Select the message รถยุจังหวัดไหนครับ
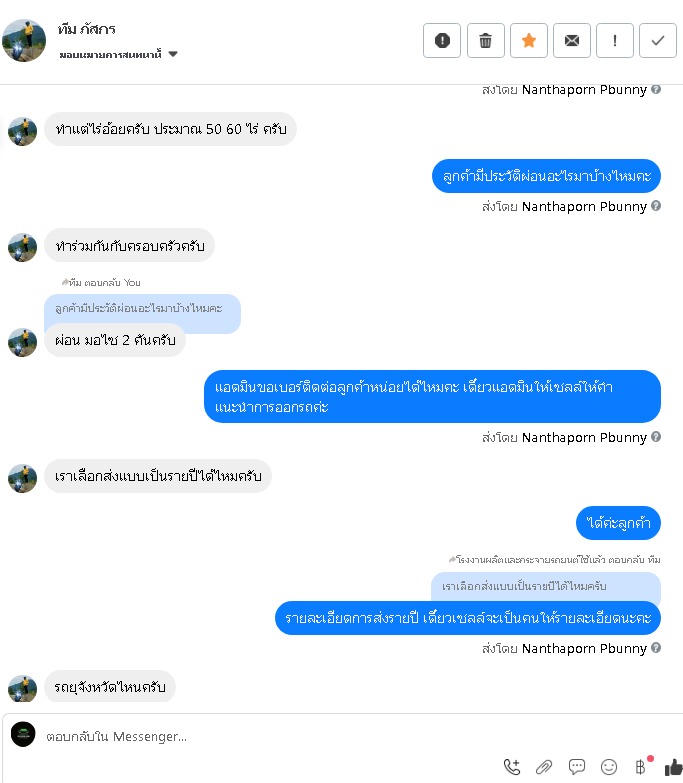 pyautogui.click(x=110, y=687)
